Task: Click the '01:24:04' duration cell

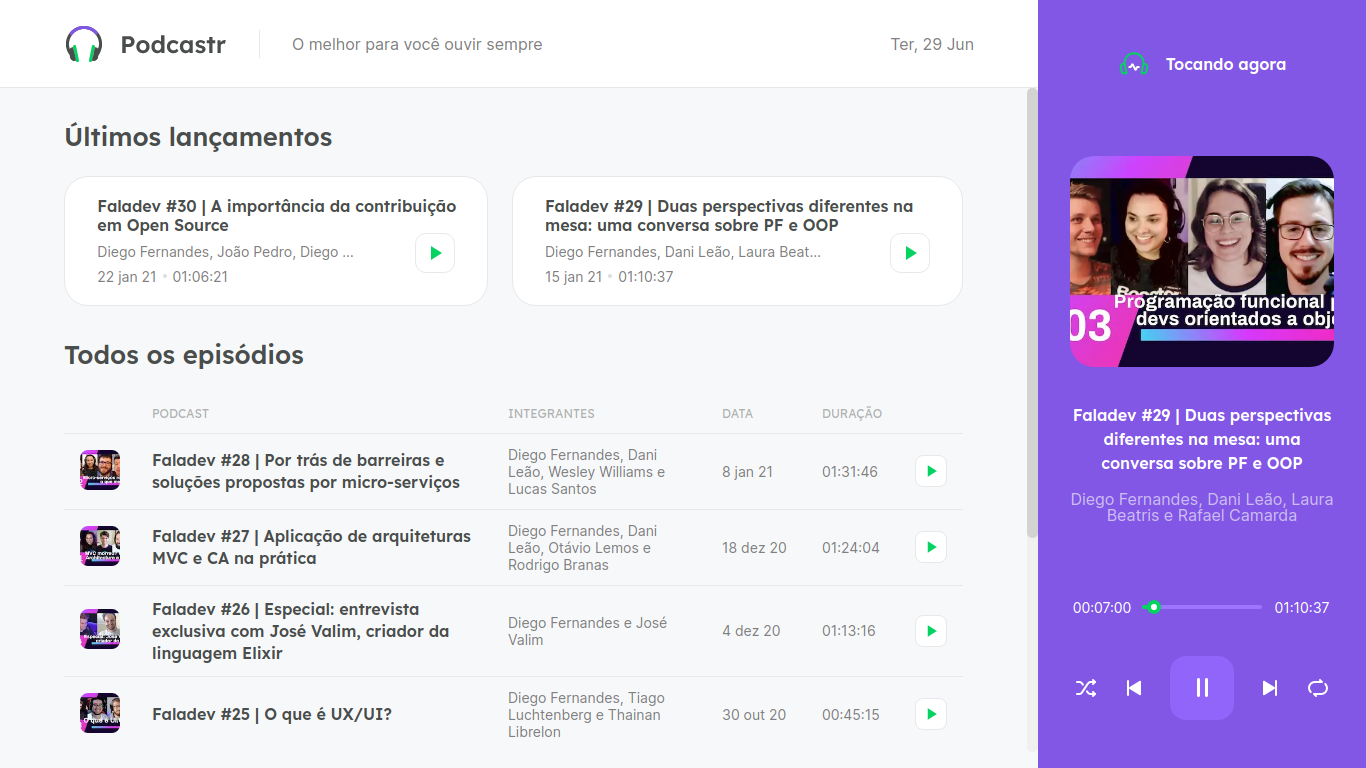Action: click(x=851, y=548)
